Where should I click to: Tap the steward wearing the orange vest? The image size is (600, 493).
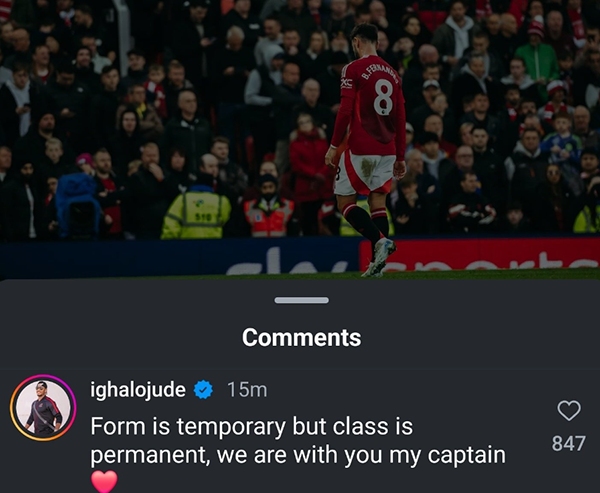(269, 211)
